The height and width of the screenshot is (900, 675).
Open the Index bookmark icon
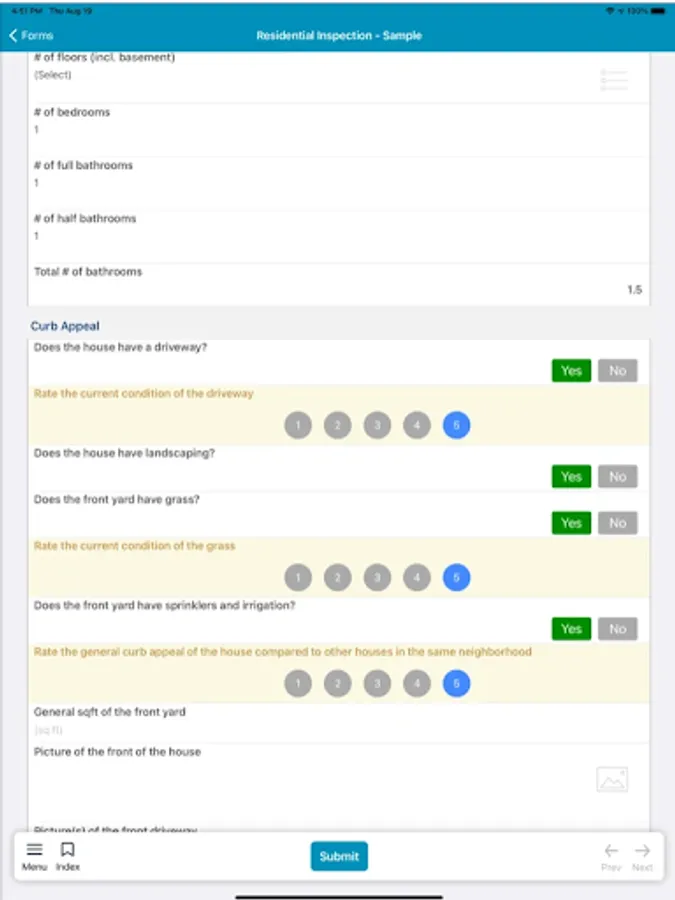[68, 850]
